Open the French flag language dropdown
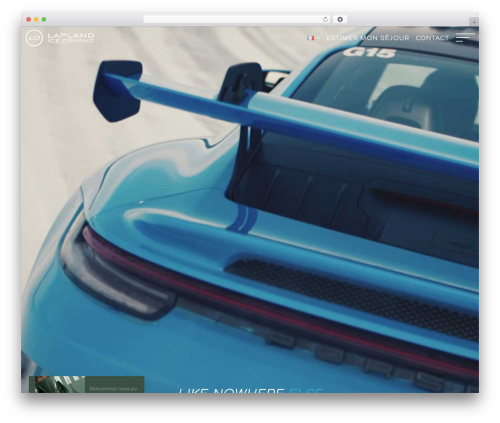Viewport: 500px width, 423px height. pyautogui.click(x=313, y=38)
